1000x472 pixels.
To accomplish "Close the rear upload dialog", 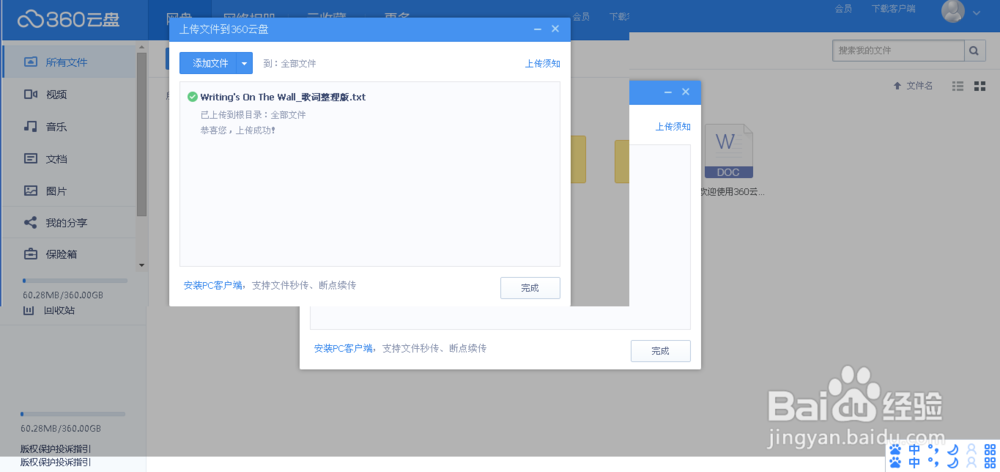I will click(x=686, y=92).
